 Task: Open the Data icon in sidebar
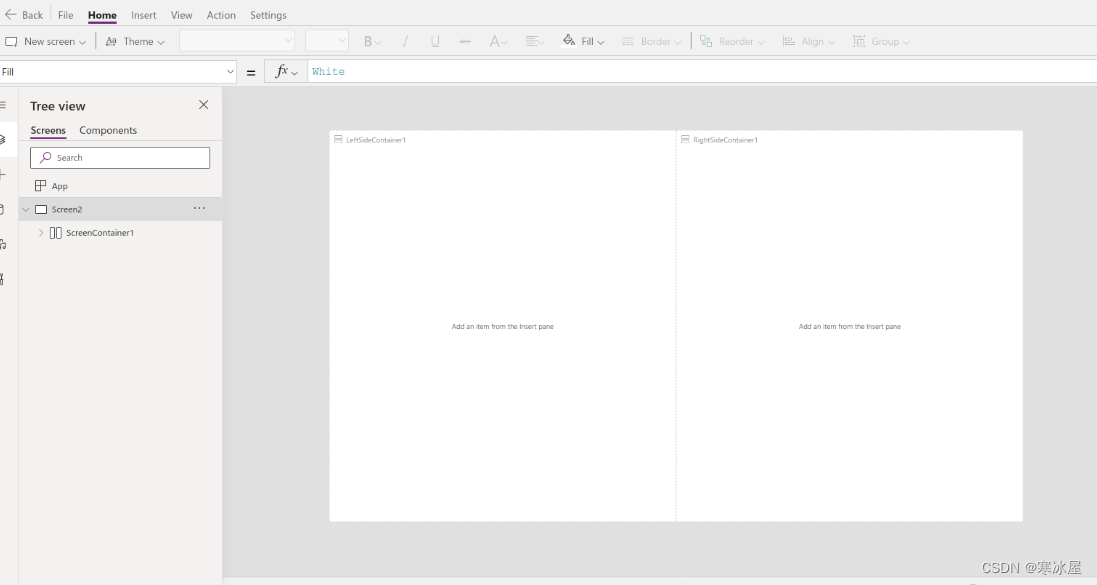(3, 209)
